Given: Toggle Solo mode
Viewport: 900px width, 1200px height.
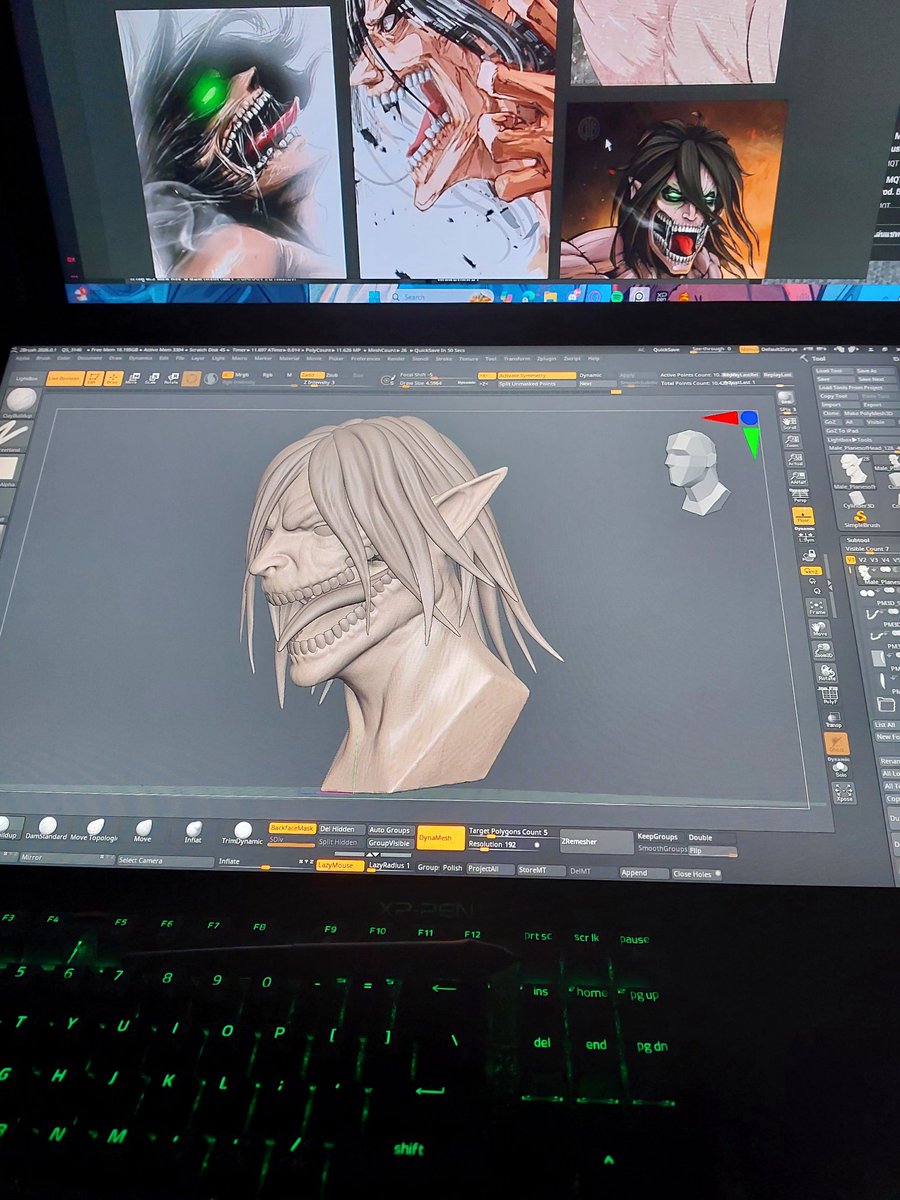Looking at the screenshot, I should [x=840, y=769].
